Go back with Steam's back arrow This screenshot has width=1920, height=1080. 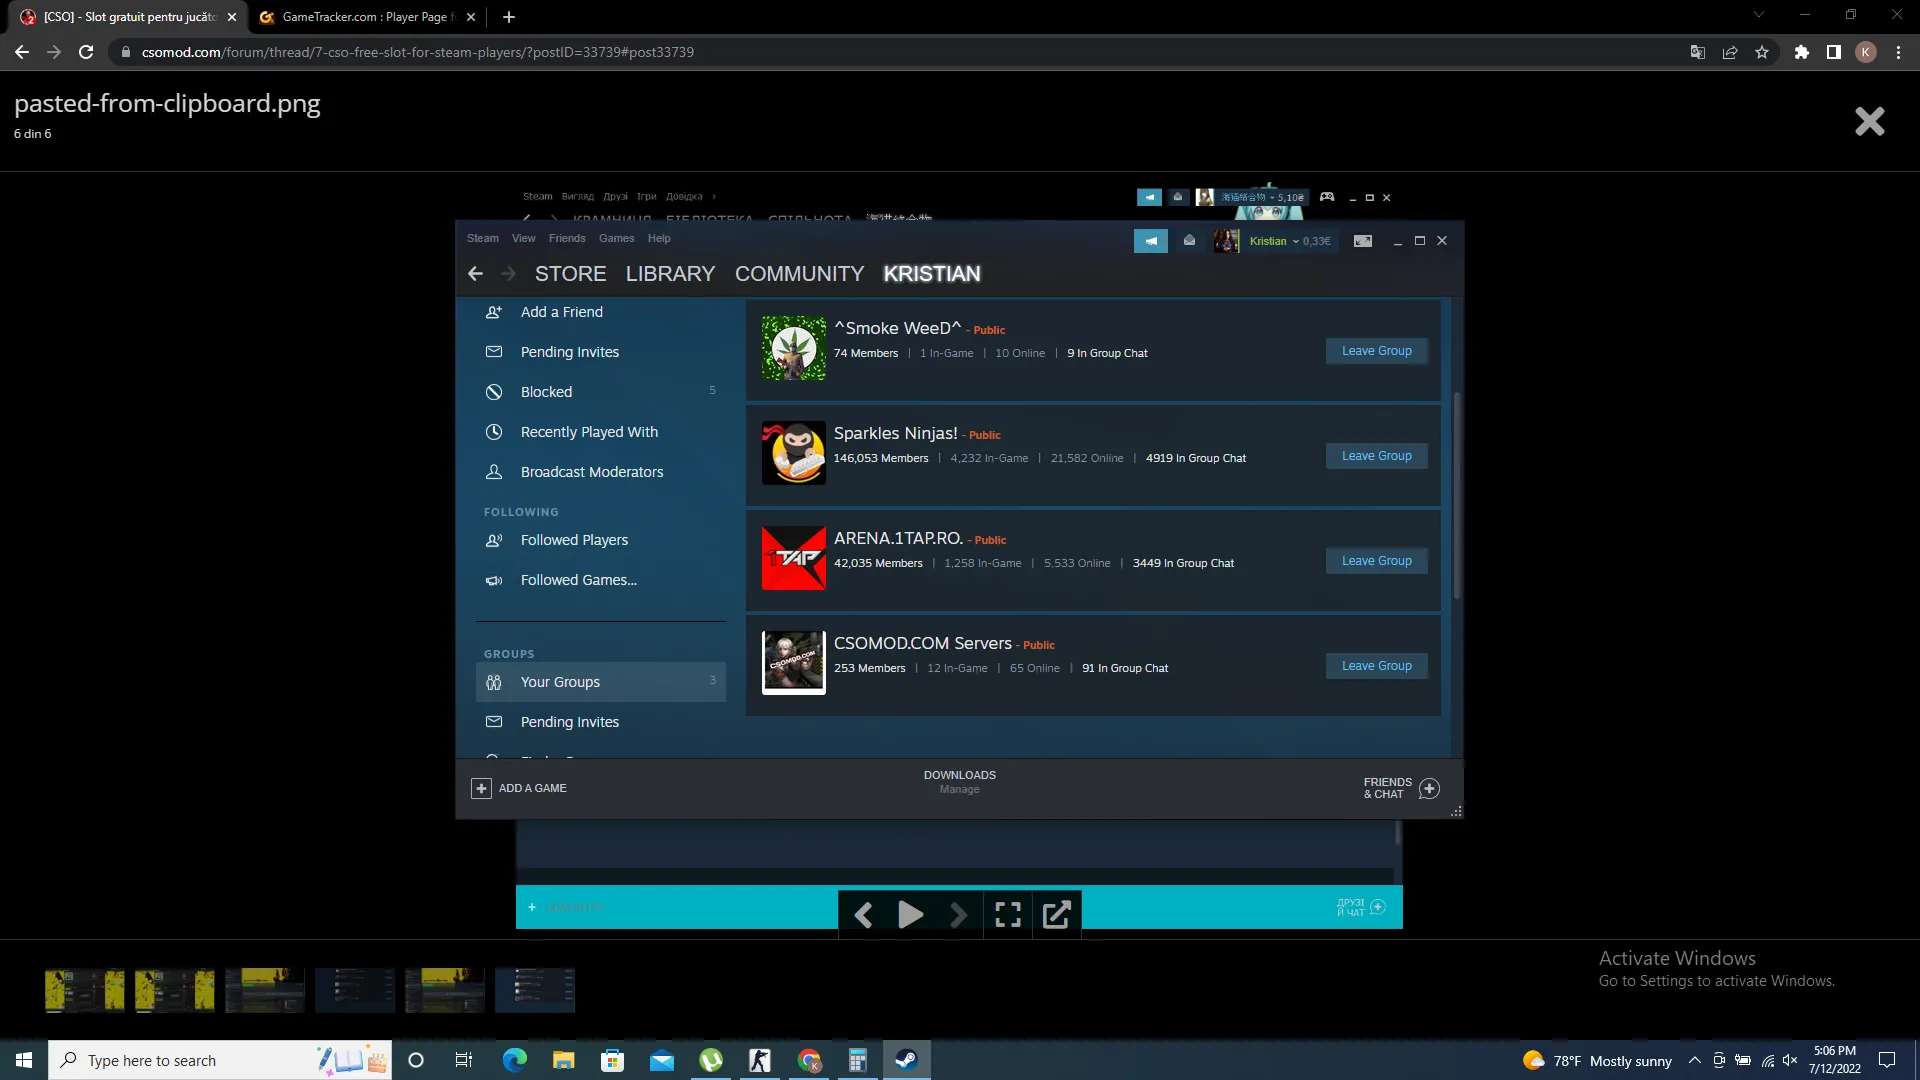[x=475, y=274]
